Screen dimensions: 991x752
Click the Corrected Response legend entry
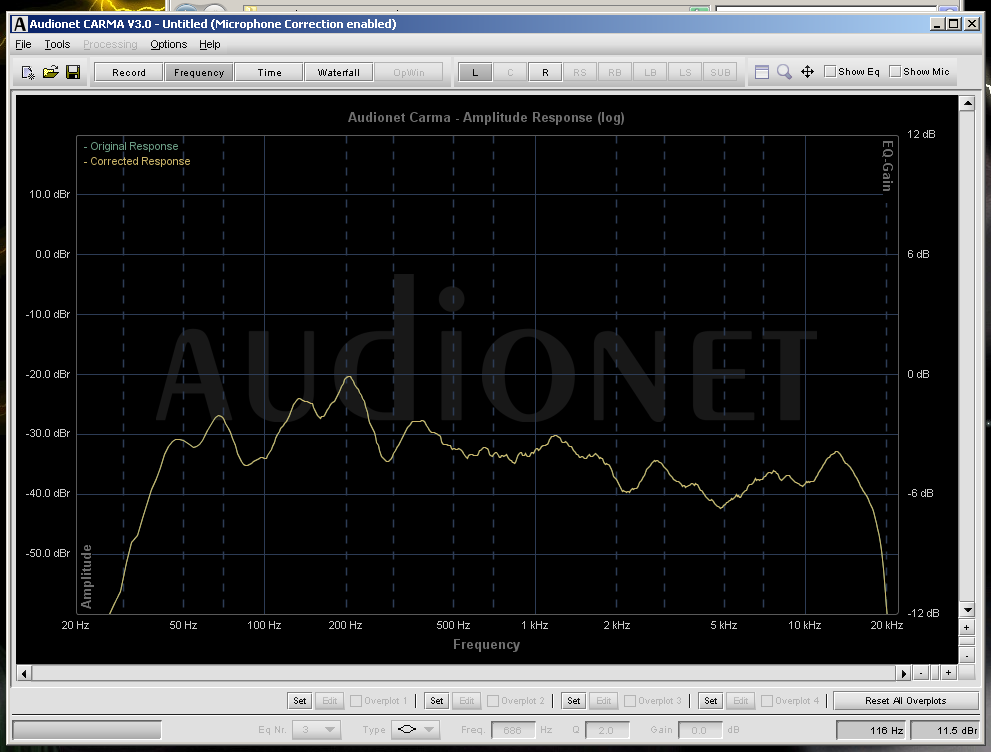pos(137,161)
